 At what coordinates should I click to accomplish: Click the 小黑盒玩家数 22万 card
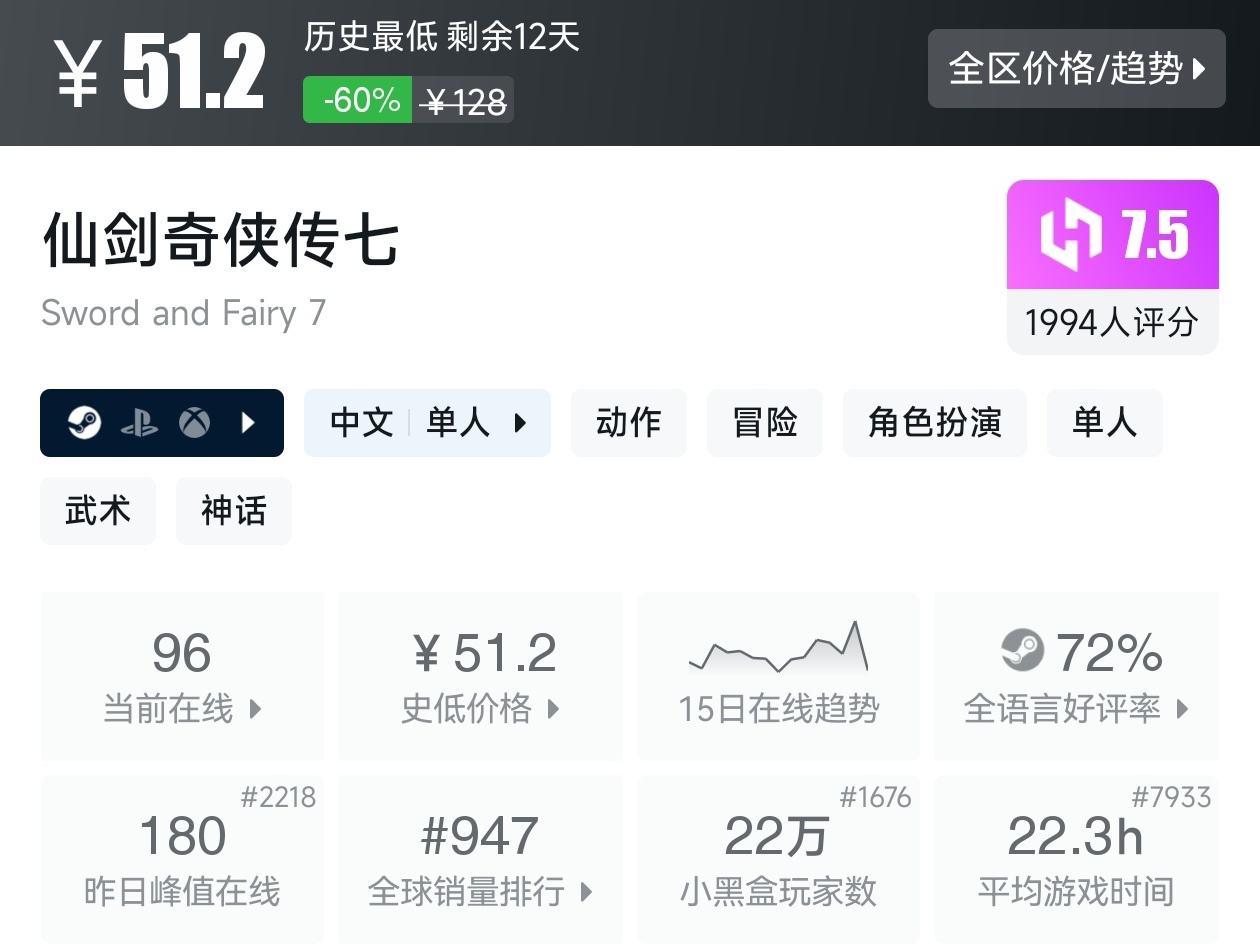point(778,859)
